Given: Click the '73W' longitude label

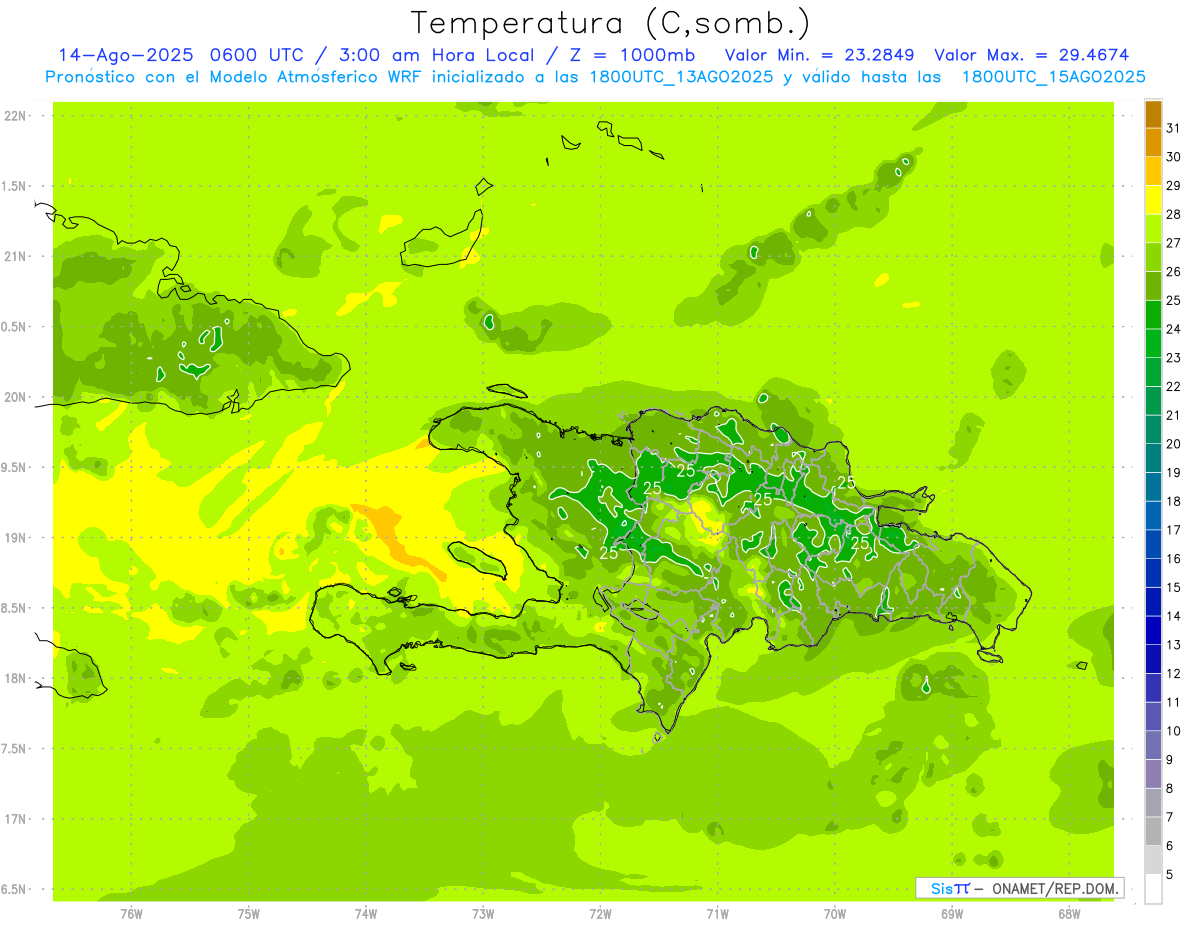Looking at the screenshot, I should tap(483, 914).
